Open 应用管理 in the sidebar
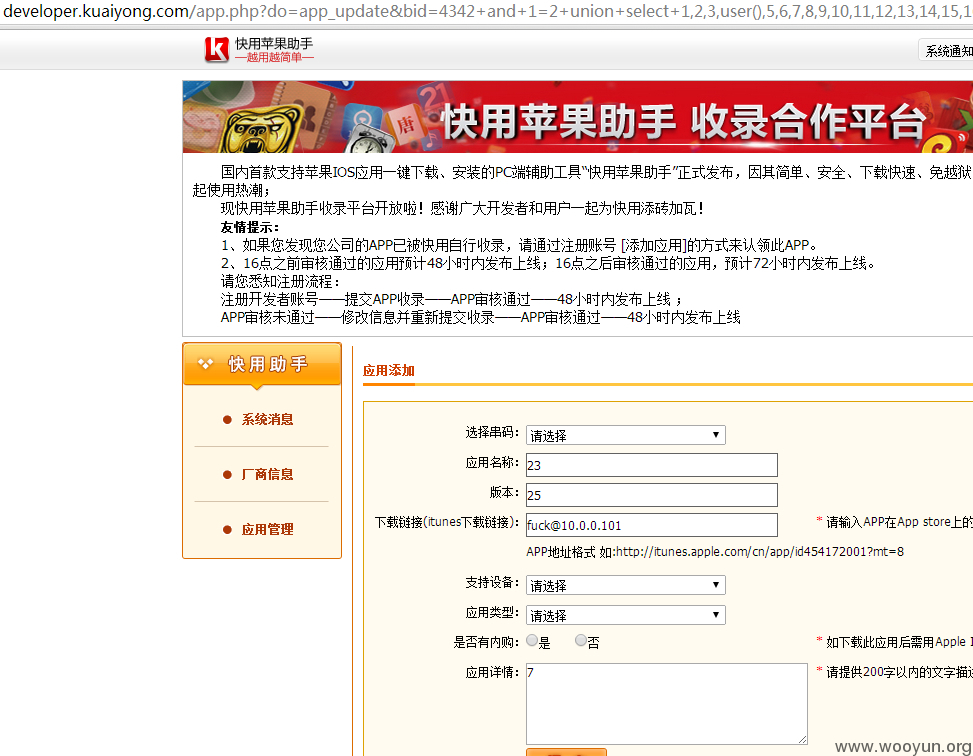The image size is (973, 756). 267,529
